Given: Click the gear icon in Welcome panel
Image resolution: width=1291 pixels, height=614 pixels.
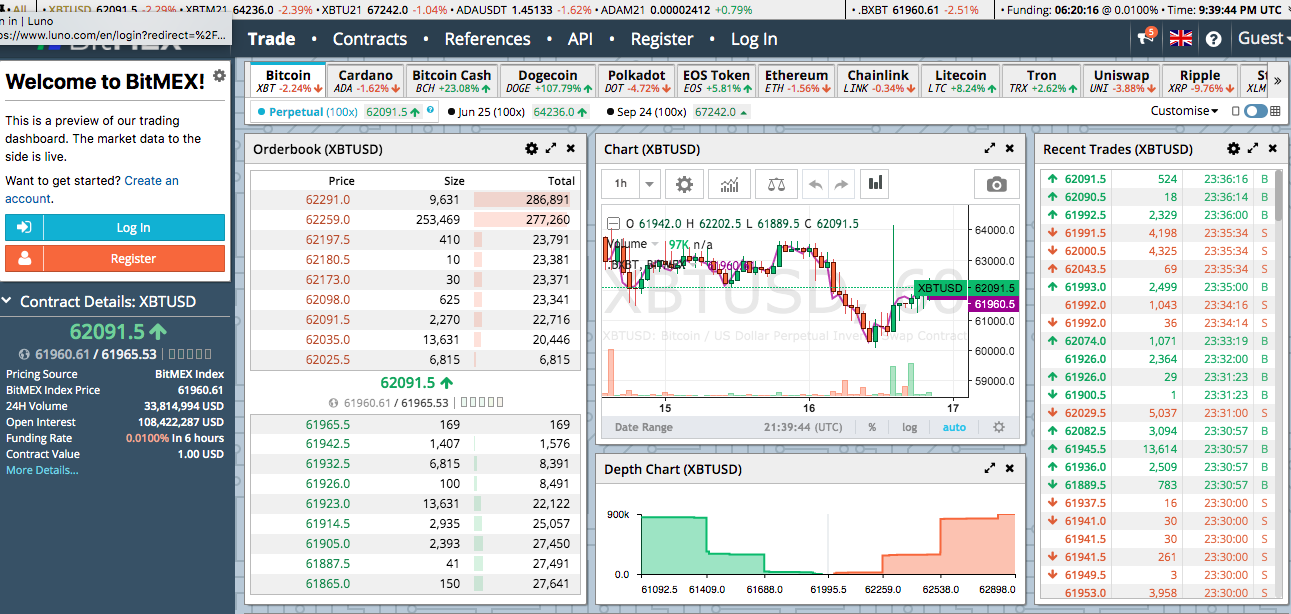Looking at the screenshot, I should [x=219, y=75].
